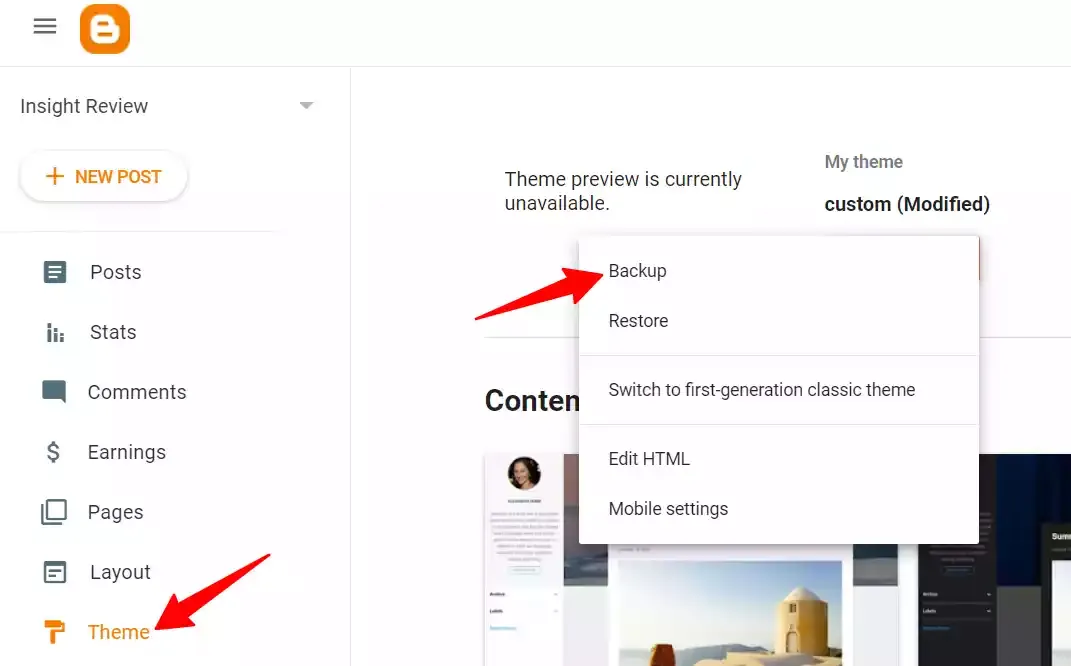Open the hamburger navigation menu
The width and height of the screenshot is (1071, 666).
point(45,27)
